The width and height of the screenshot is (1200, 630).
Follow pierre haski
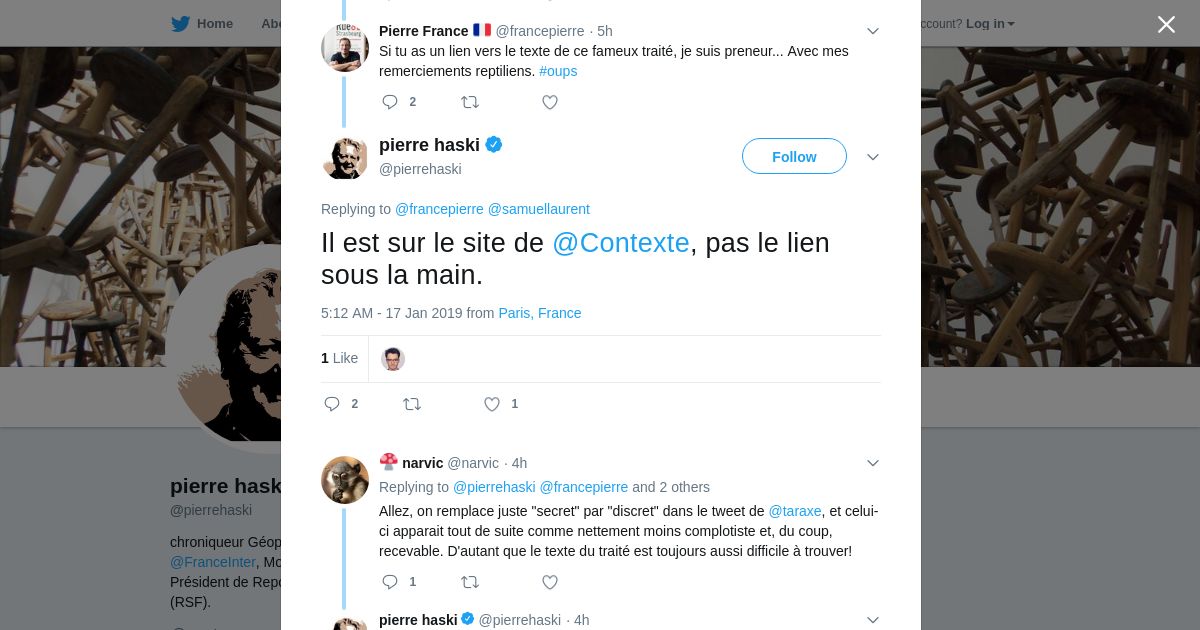click(x=794, y=156)
